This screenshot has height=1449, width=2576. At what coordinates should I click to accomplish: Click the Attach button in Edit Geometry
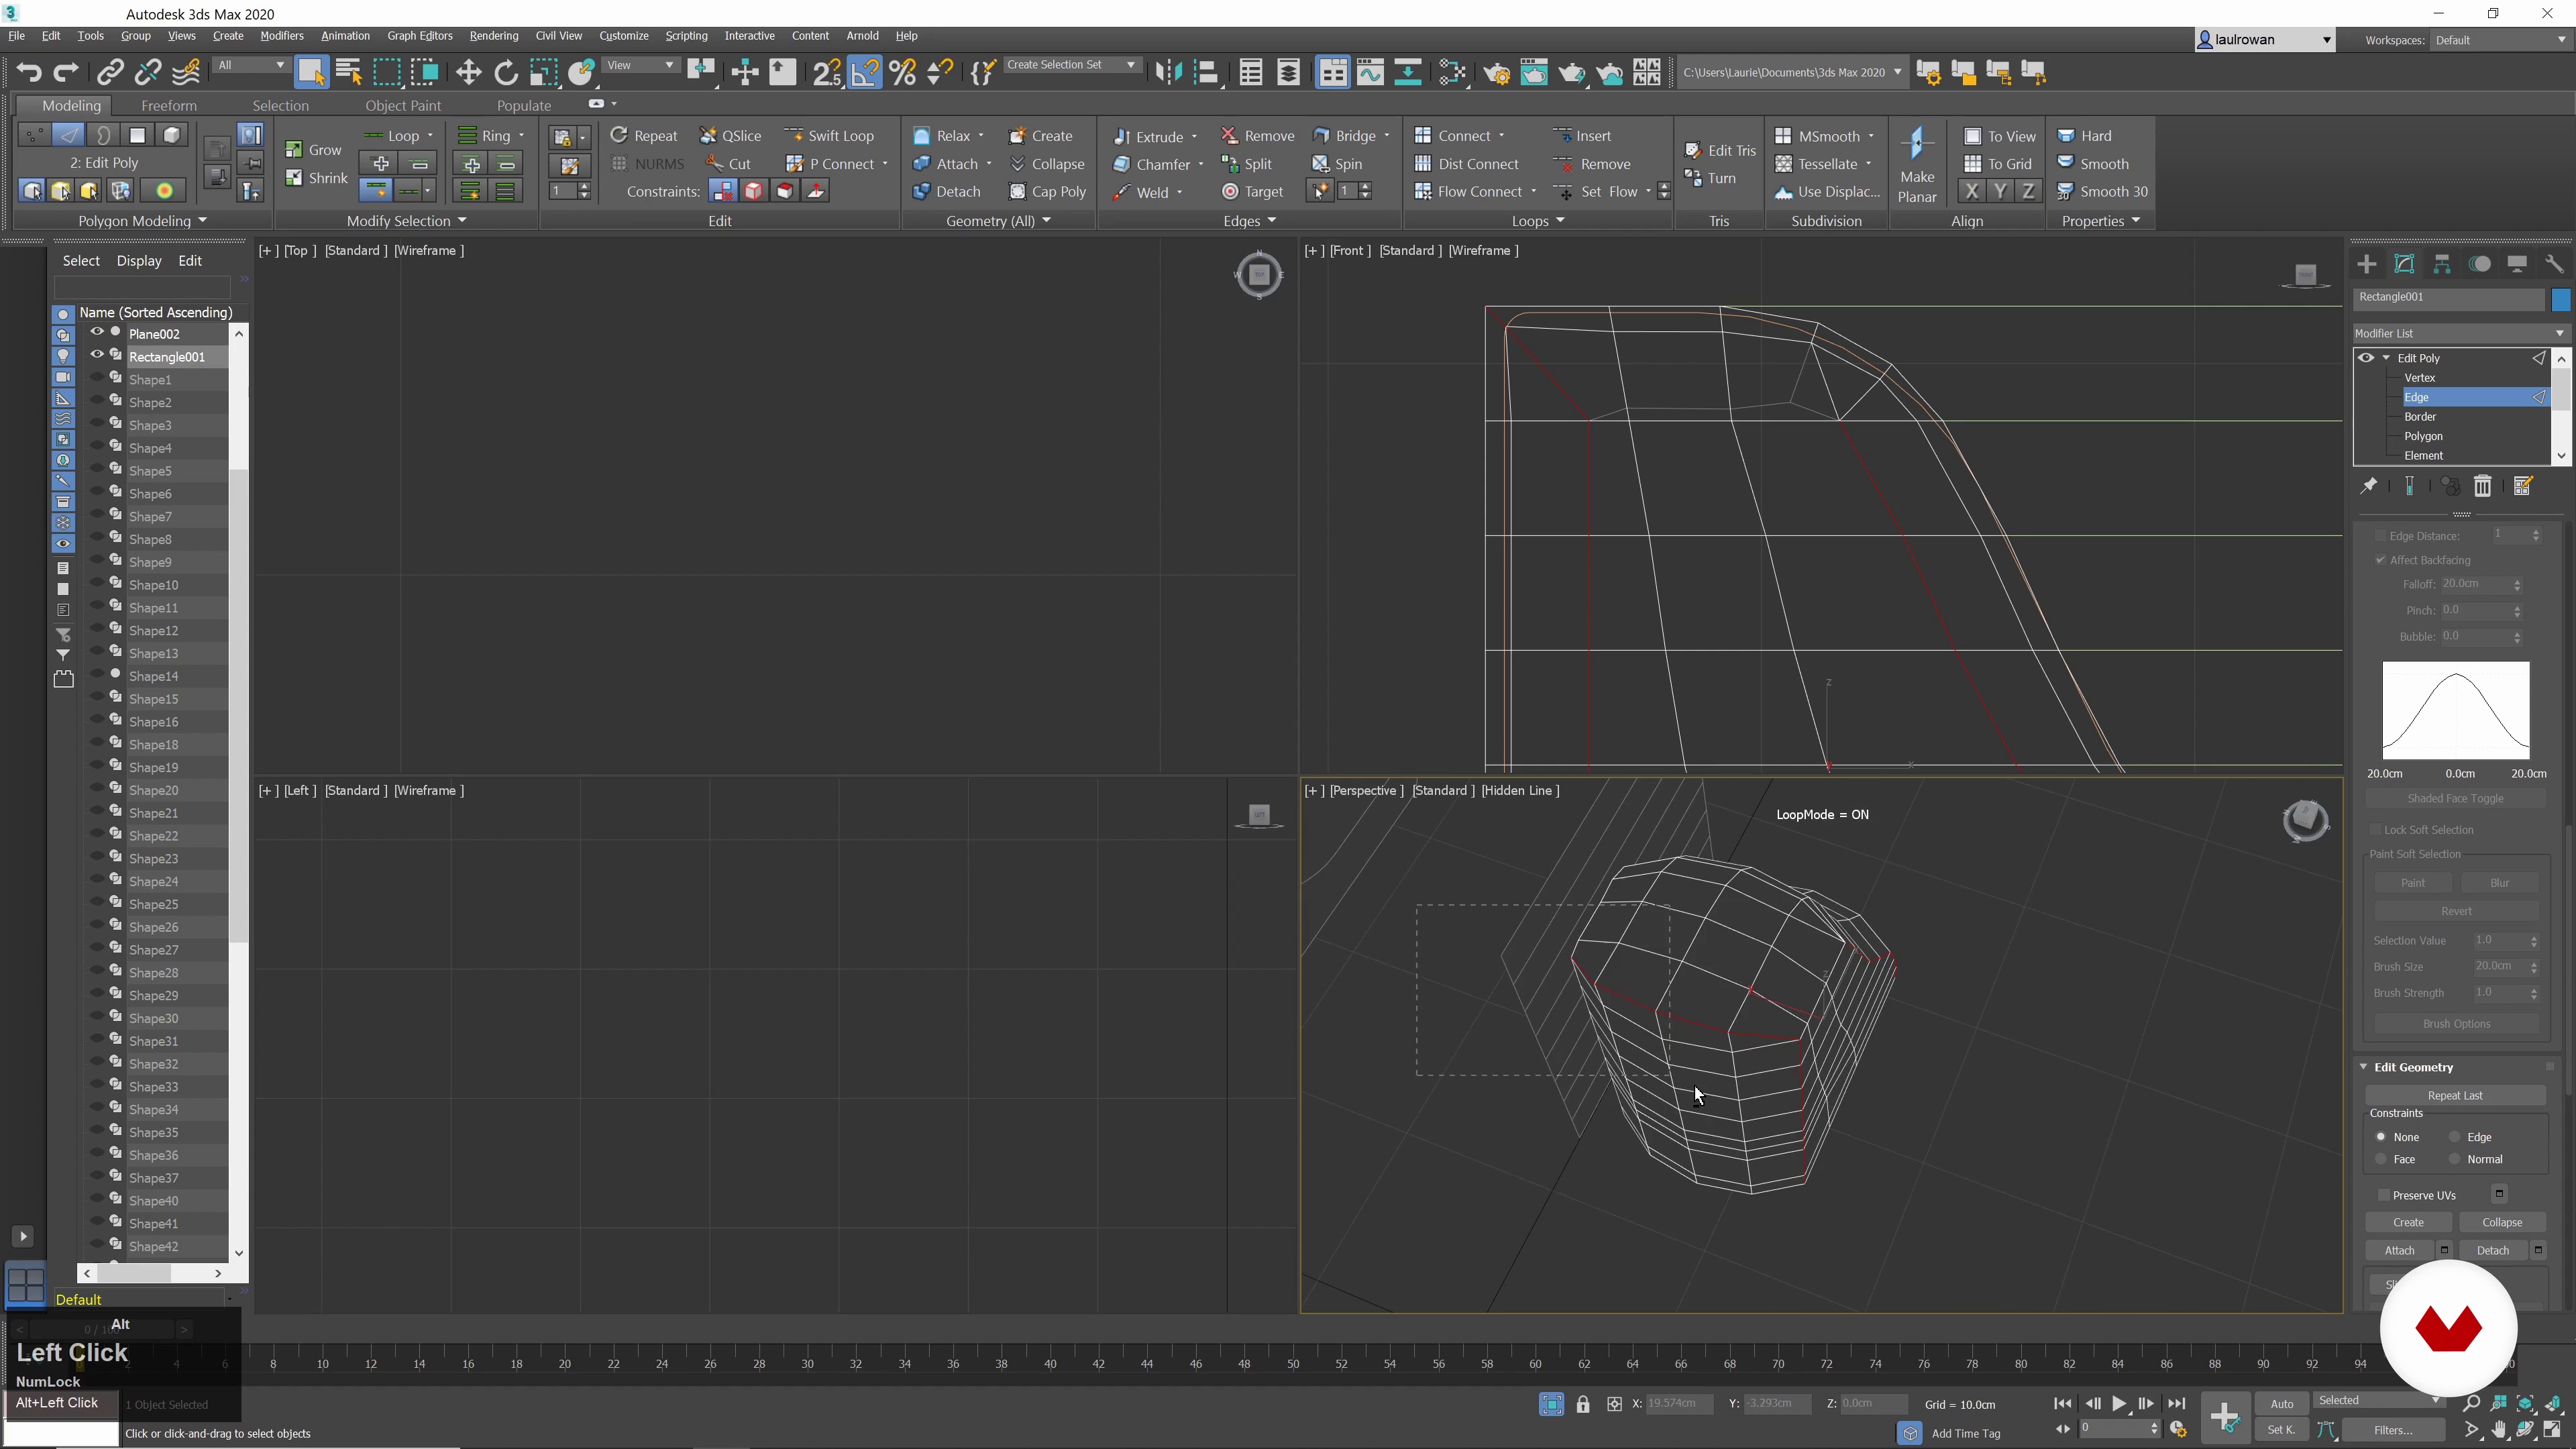coord(2399,1250)
